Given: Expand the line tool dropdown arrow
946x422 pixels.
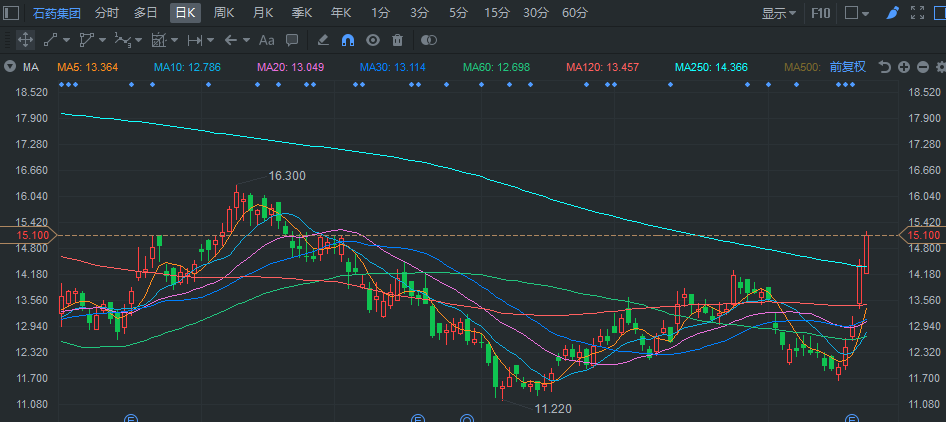Looking at the screenshot, I should (66, 40).
